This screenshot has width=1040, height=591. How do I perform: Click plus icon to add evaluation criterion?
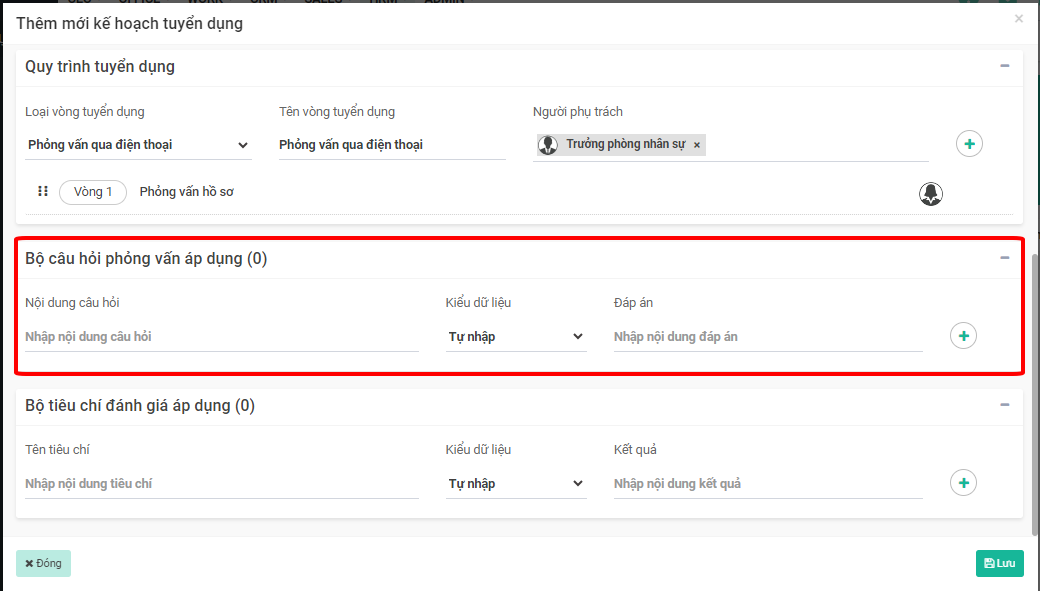pos(963,483)
